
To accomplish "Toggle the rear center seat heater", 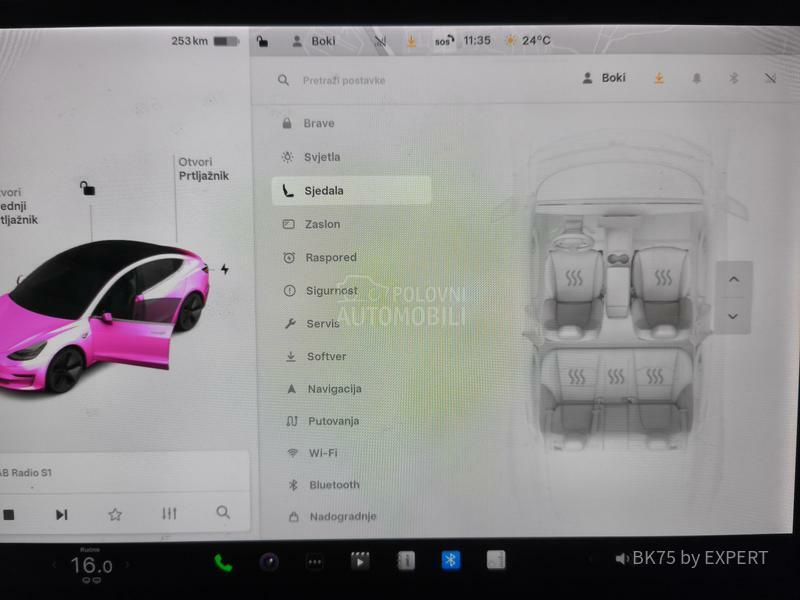I will point(616,377).
